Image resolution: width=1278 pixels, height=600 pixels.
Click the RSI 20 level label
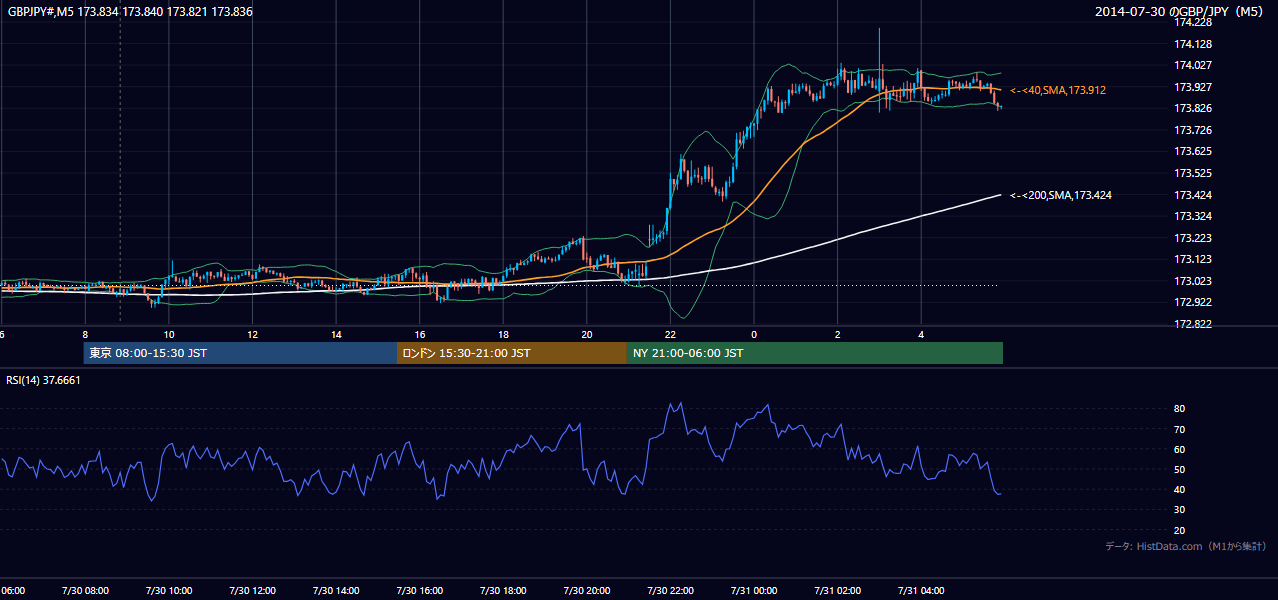tap(1179, 530)
